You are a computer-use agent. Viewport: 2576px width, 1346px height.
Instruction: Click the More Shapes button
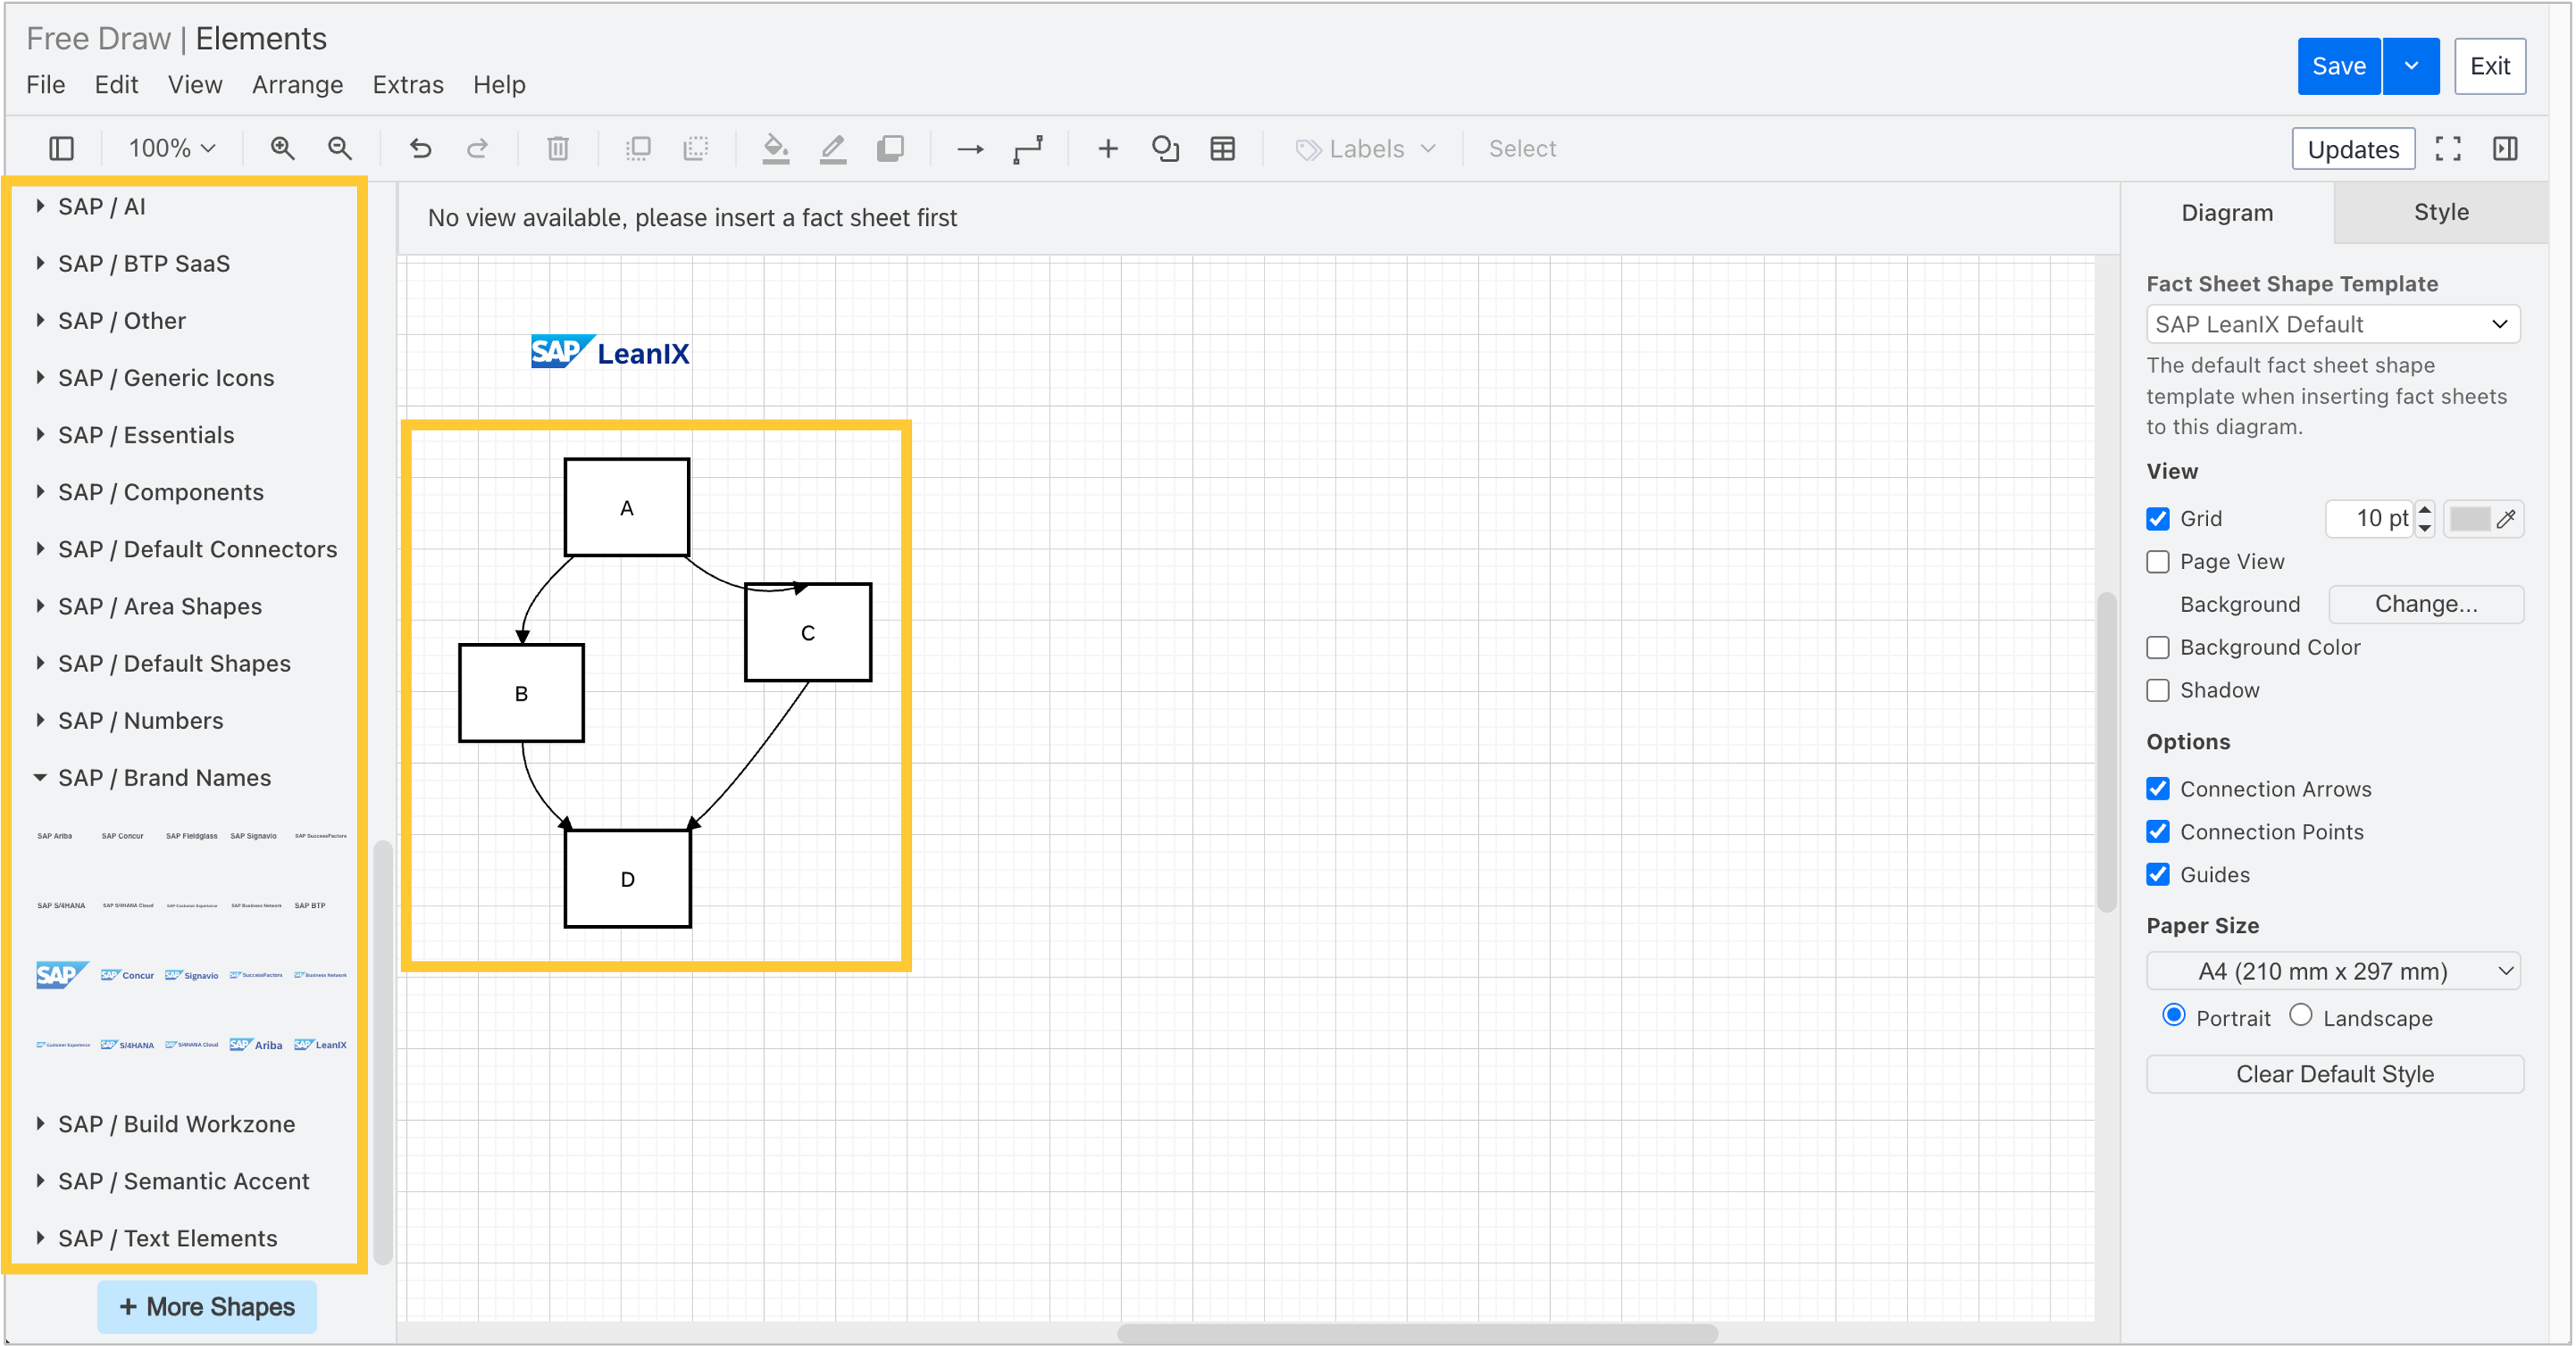[x=207, y=1307]
